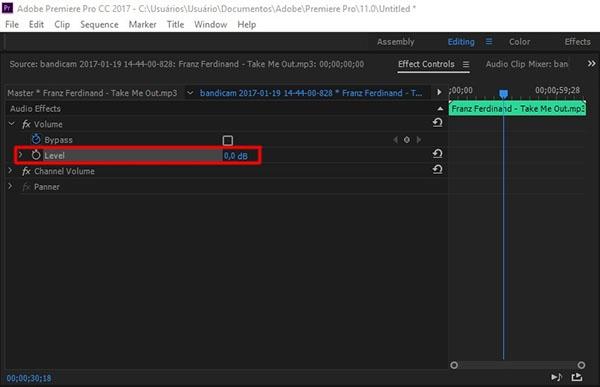
Task: Open the Effect Controls panel menu icon
Action: (466, 65)
